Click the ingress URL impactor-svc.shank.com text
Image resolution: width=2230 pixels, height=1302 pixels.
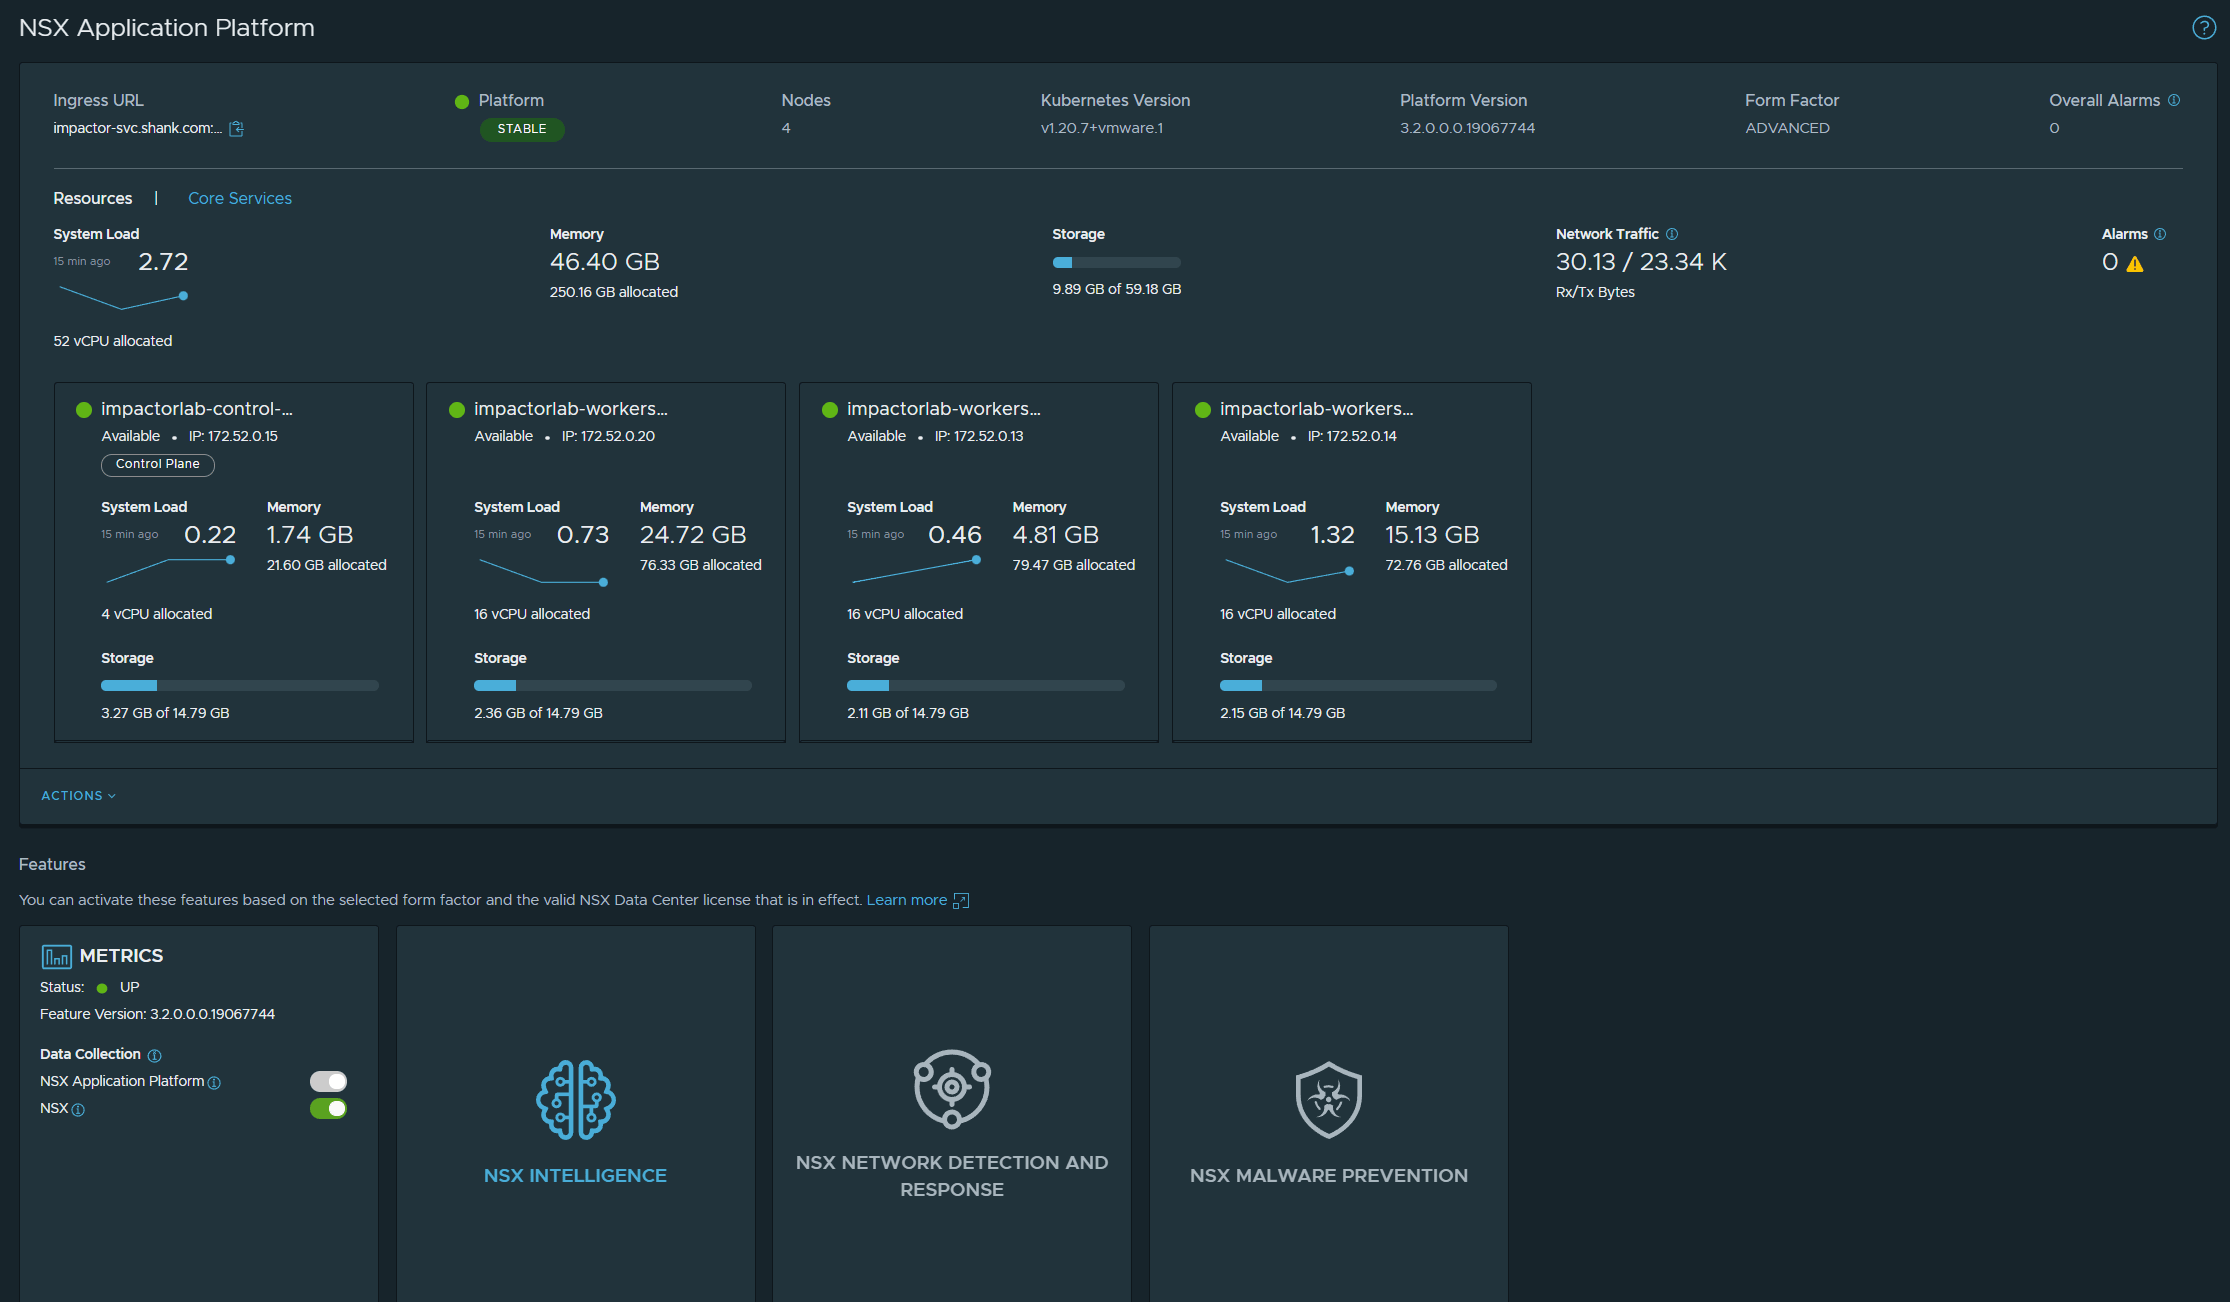138,128
